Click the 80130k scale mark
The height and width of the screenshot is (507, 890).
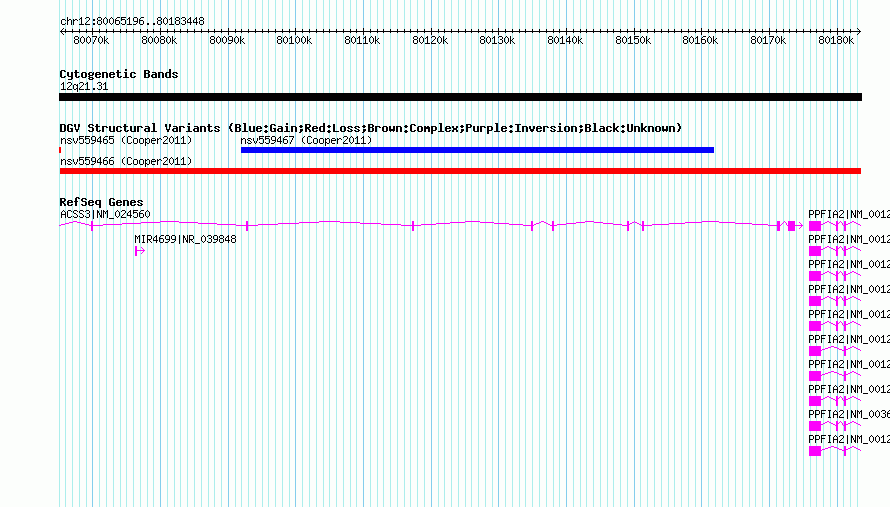[x=497, y=40]
